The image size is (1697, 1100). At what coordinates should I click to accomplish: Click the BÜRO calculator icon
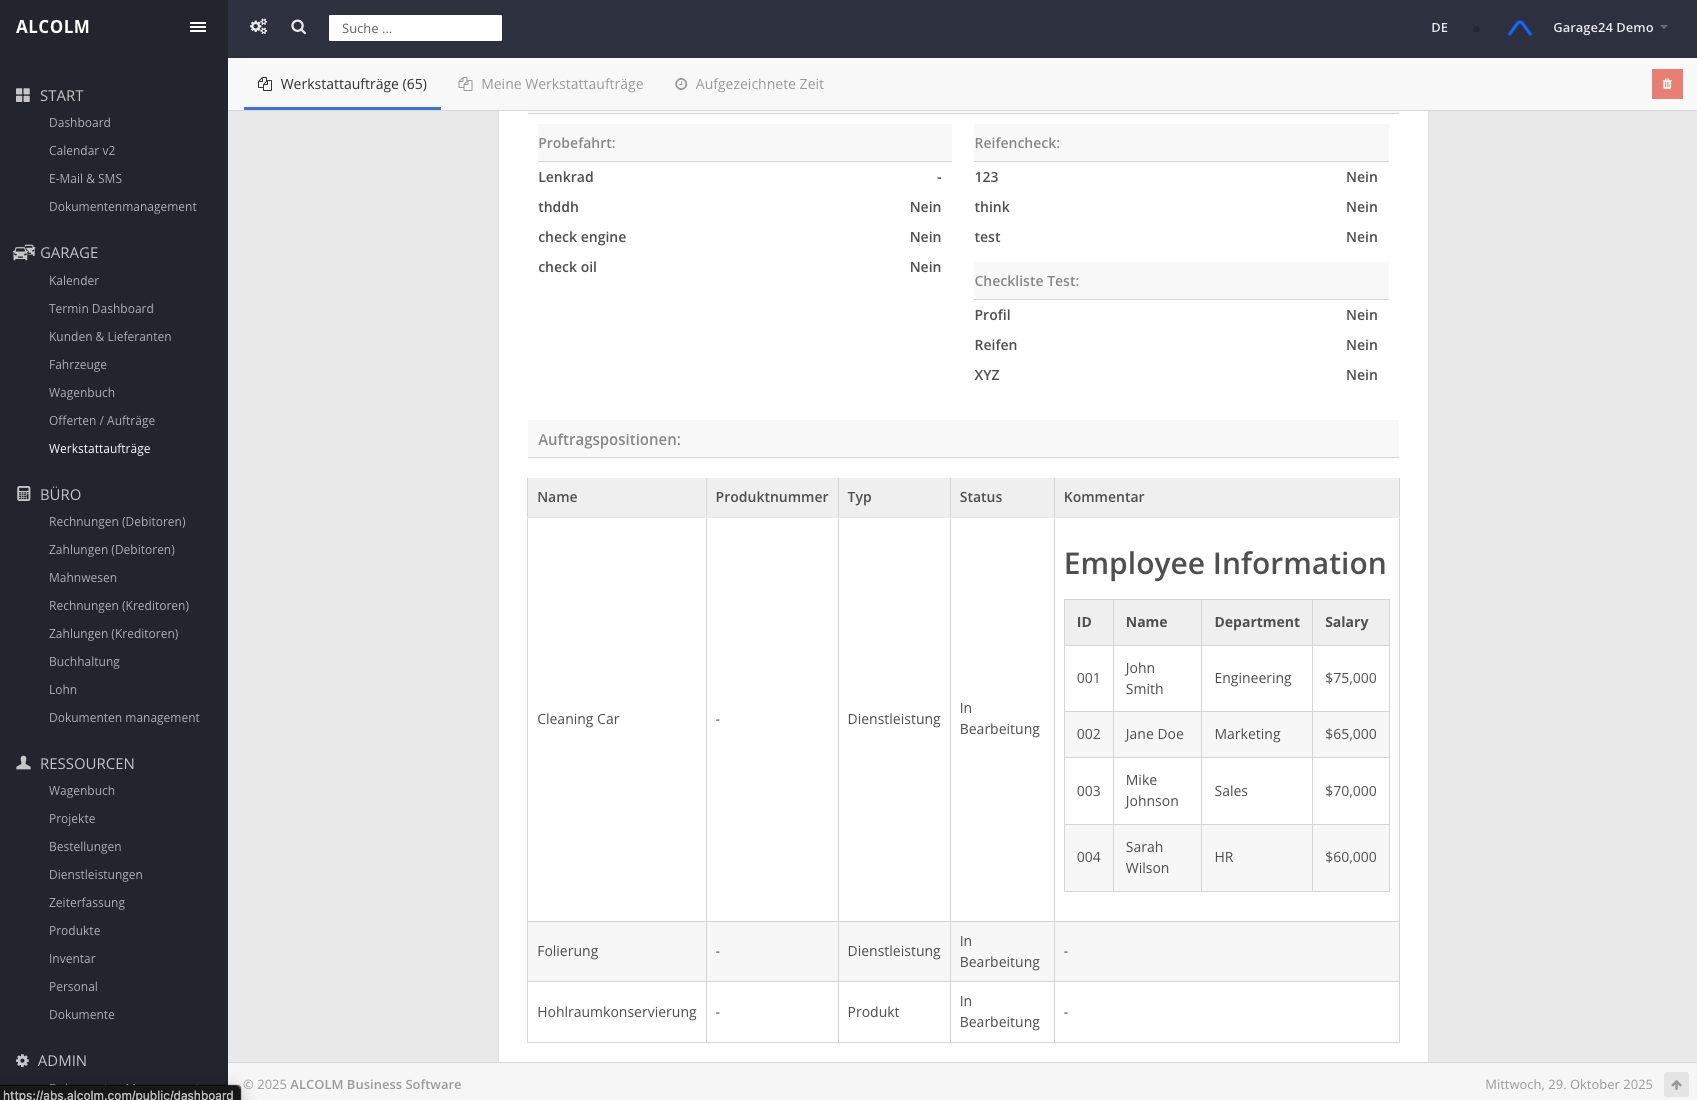(23, 494)
